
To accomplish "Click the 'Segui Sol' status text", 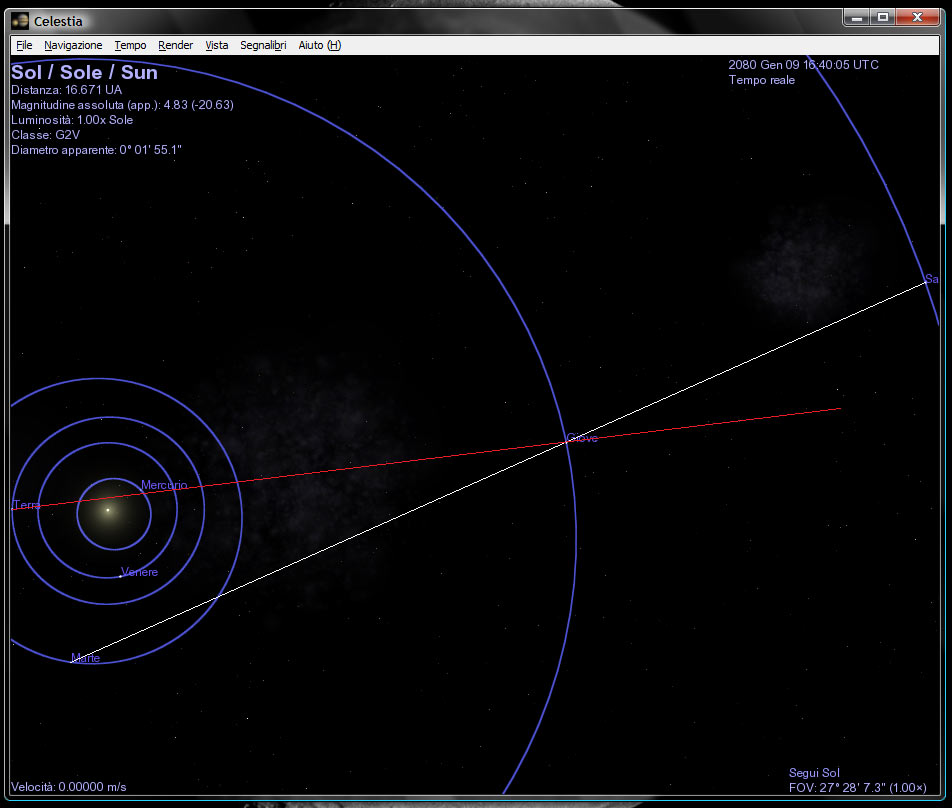I will pos(814,772).
